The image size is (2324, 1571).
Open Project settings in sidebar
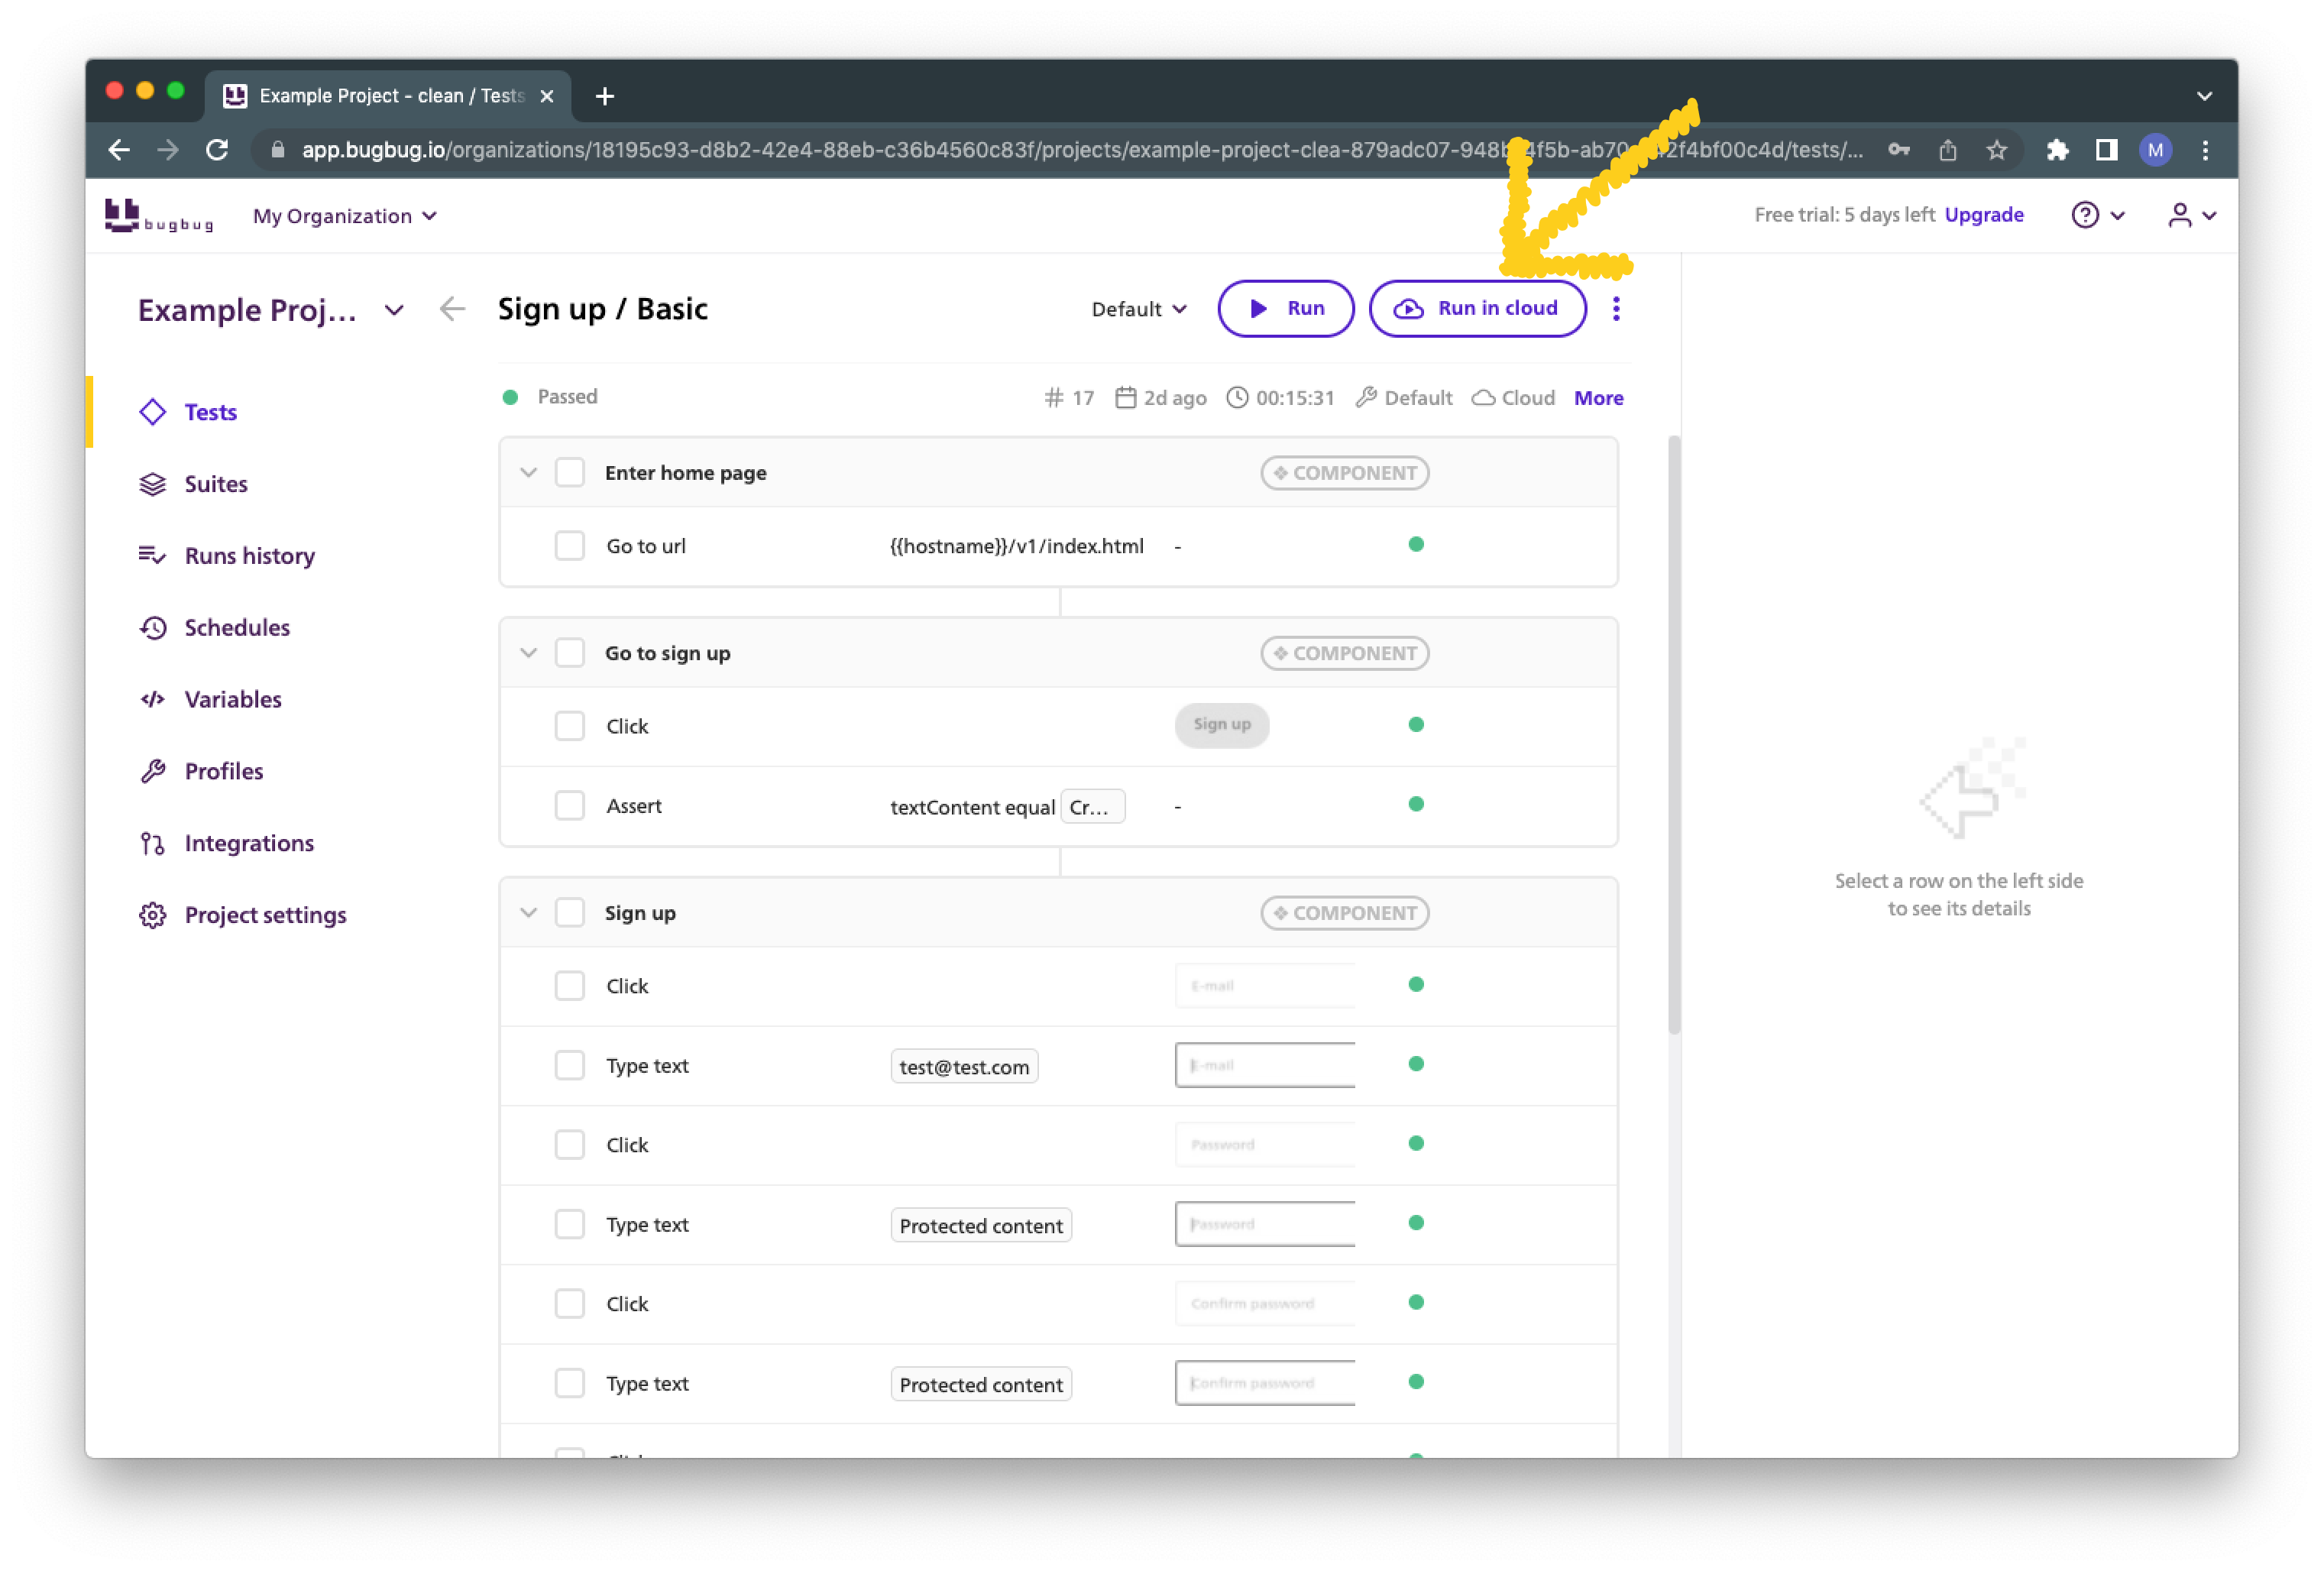(x=243, y=916)
